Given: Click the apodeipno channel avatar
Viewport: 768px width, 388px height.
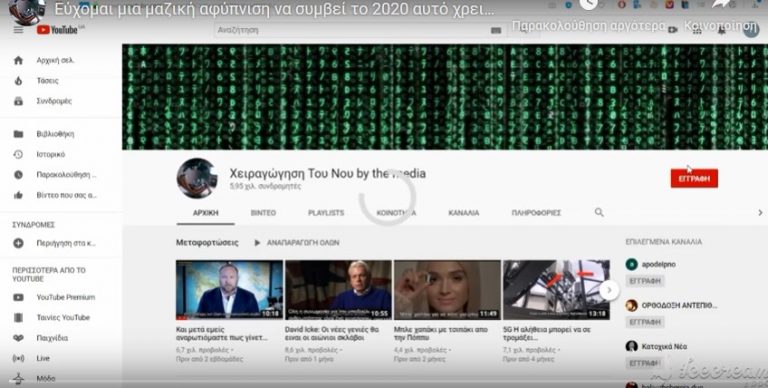Looking at the screenshot, I should [x=631, y=265].
